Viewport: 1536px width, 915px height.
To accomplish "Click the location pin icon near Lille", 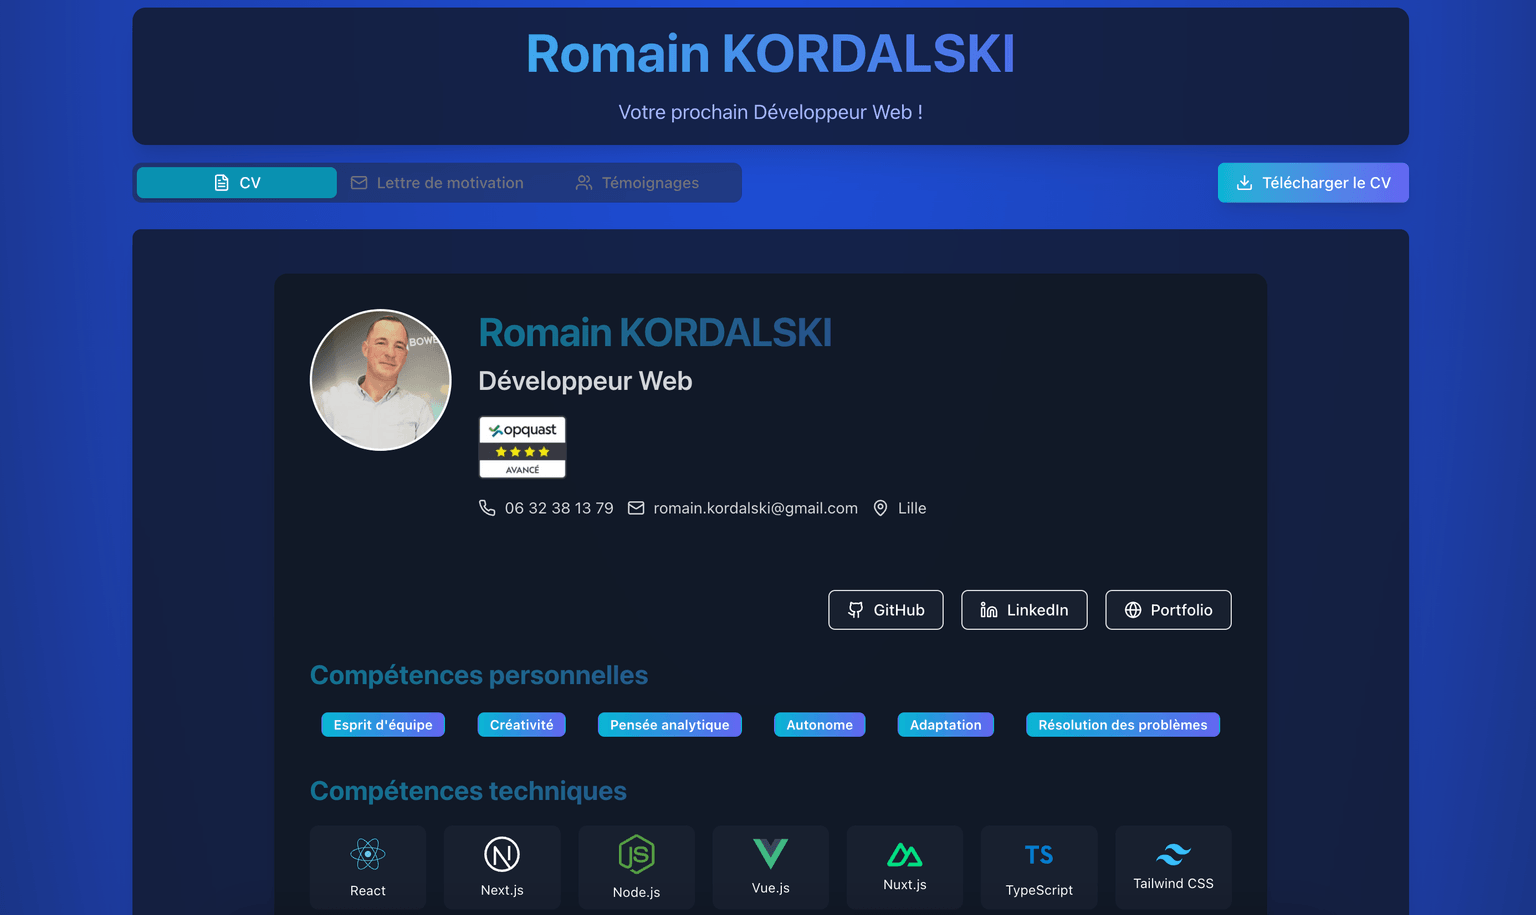I will pos(880,508).
